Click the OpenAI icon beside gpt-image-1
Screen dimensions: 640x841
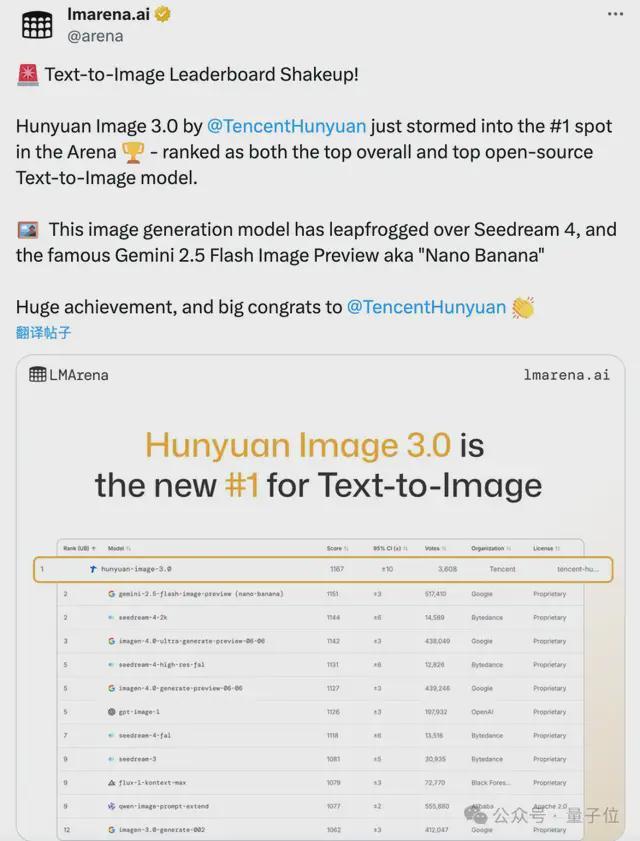[112, 712]
